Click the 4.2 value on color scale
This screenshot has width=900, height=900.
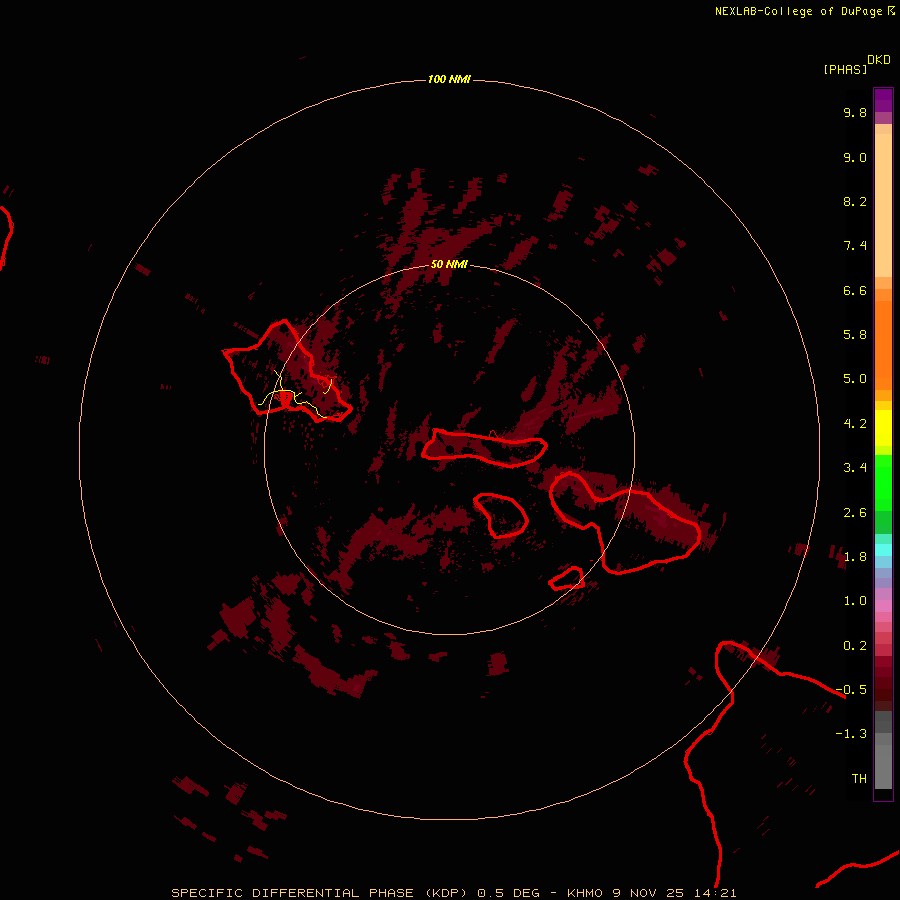(855, 424)
